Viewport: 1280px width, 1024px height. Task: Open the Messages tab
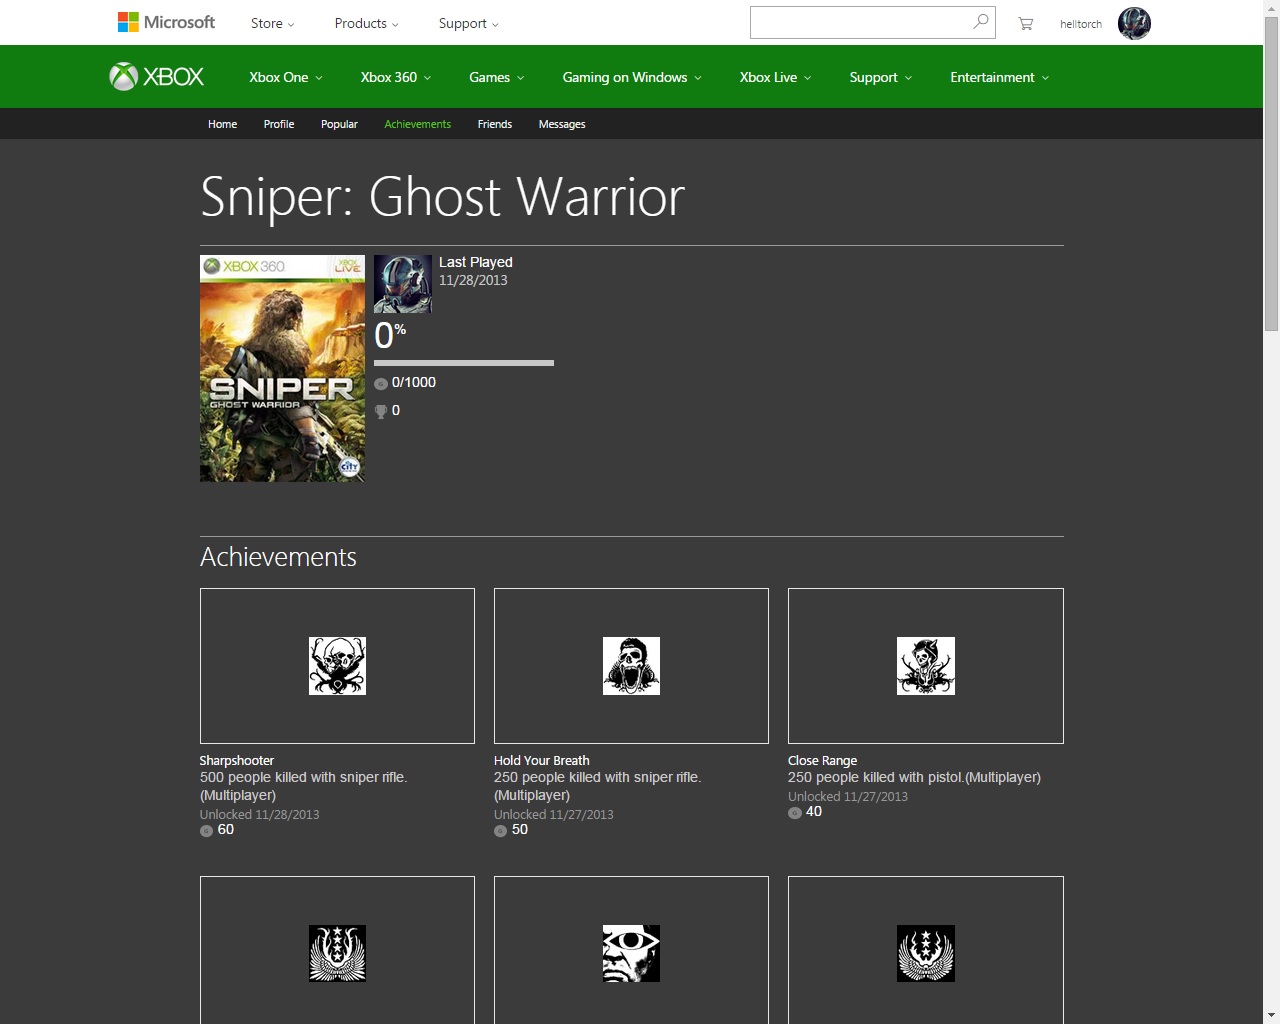[562, 124]
